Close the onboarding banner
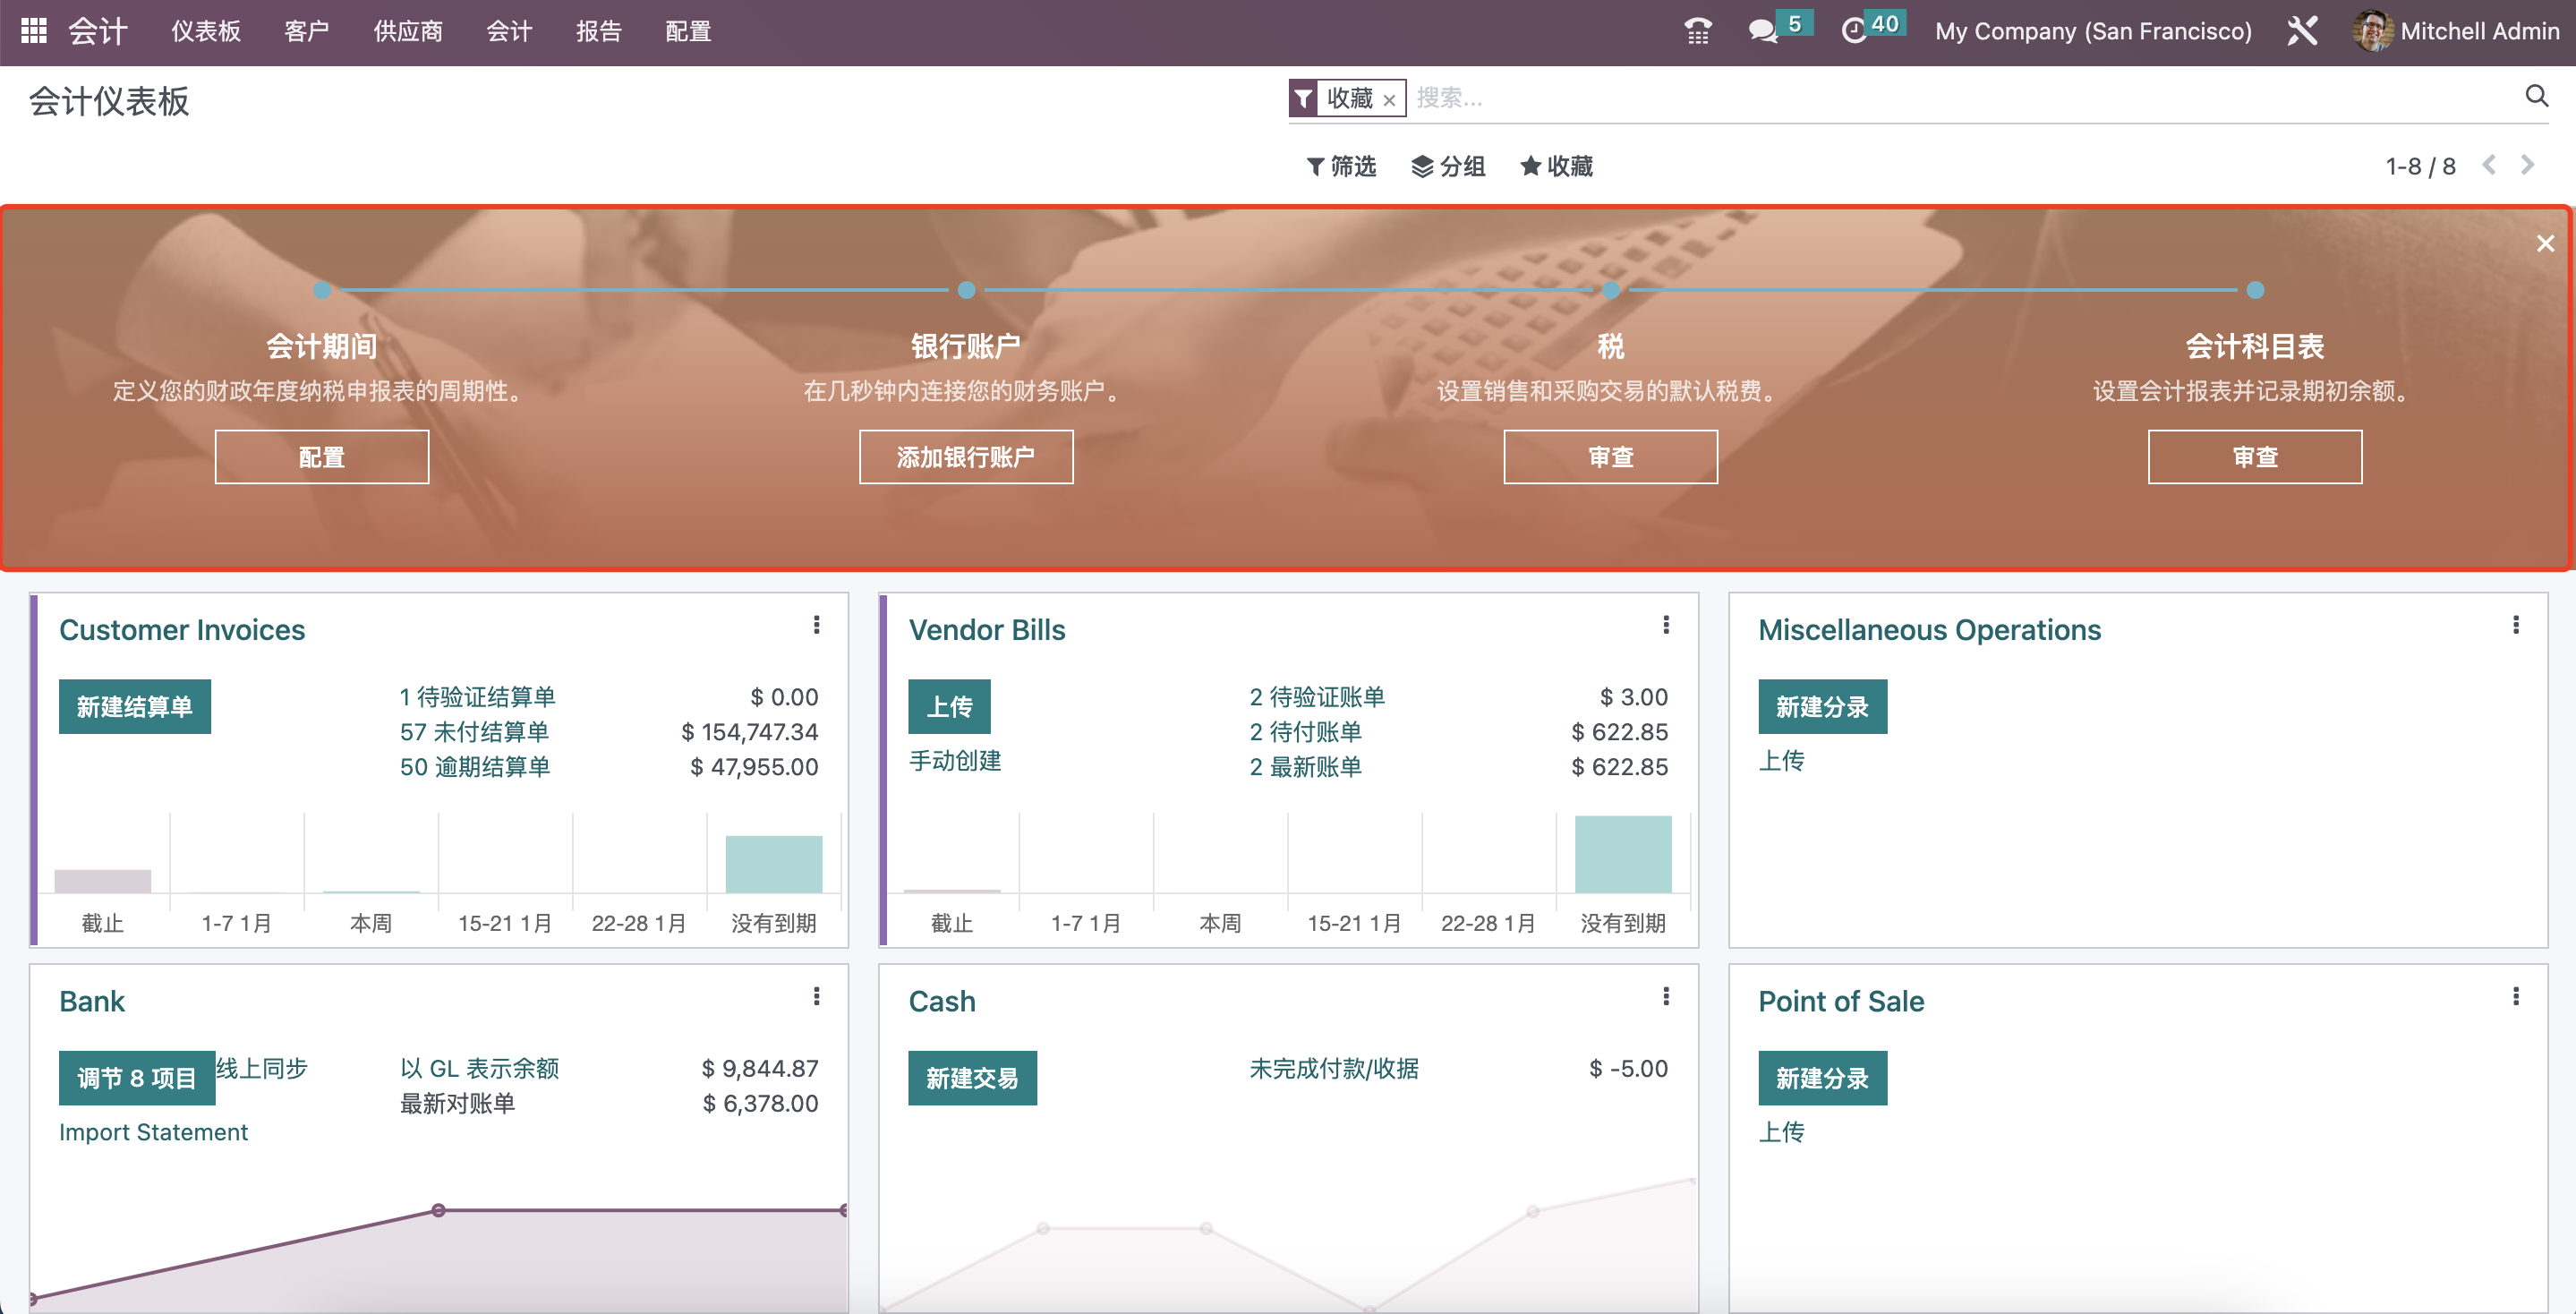This screenshot has height=1314, width=2576. (x=2545, y=244)
